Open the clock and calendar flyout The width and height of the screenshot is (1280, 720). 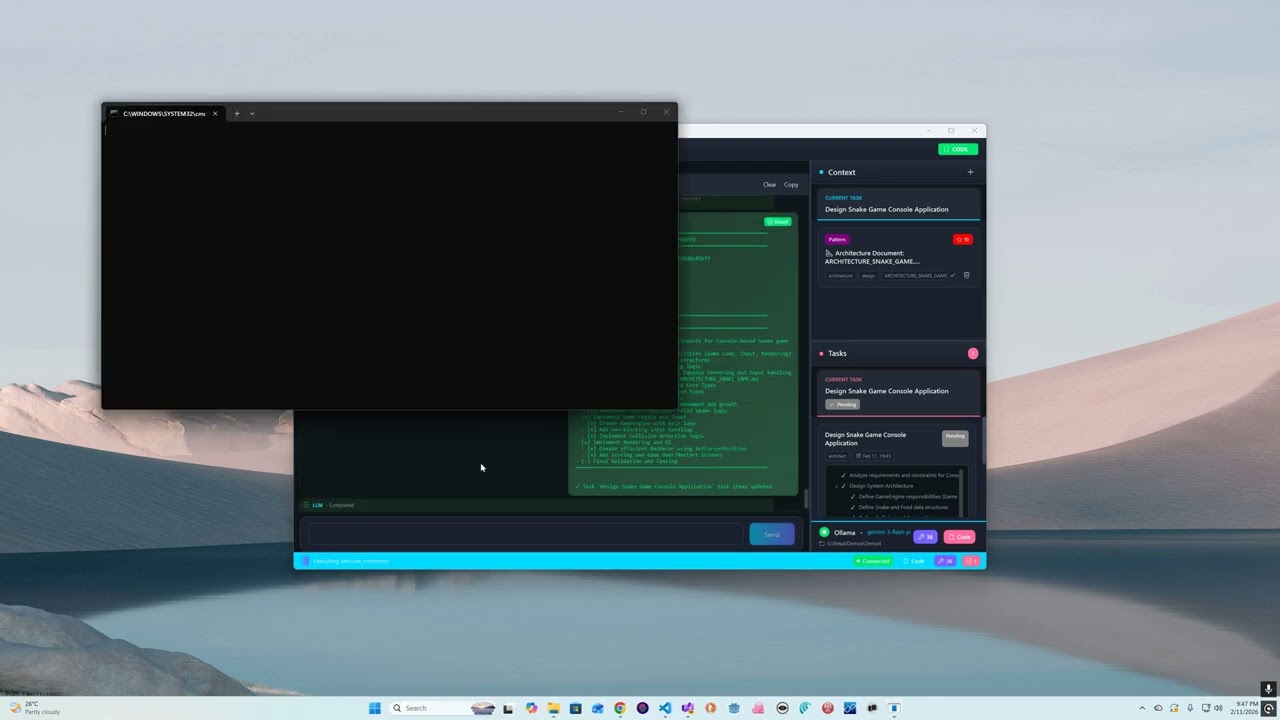coord(1245,708)
